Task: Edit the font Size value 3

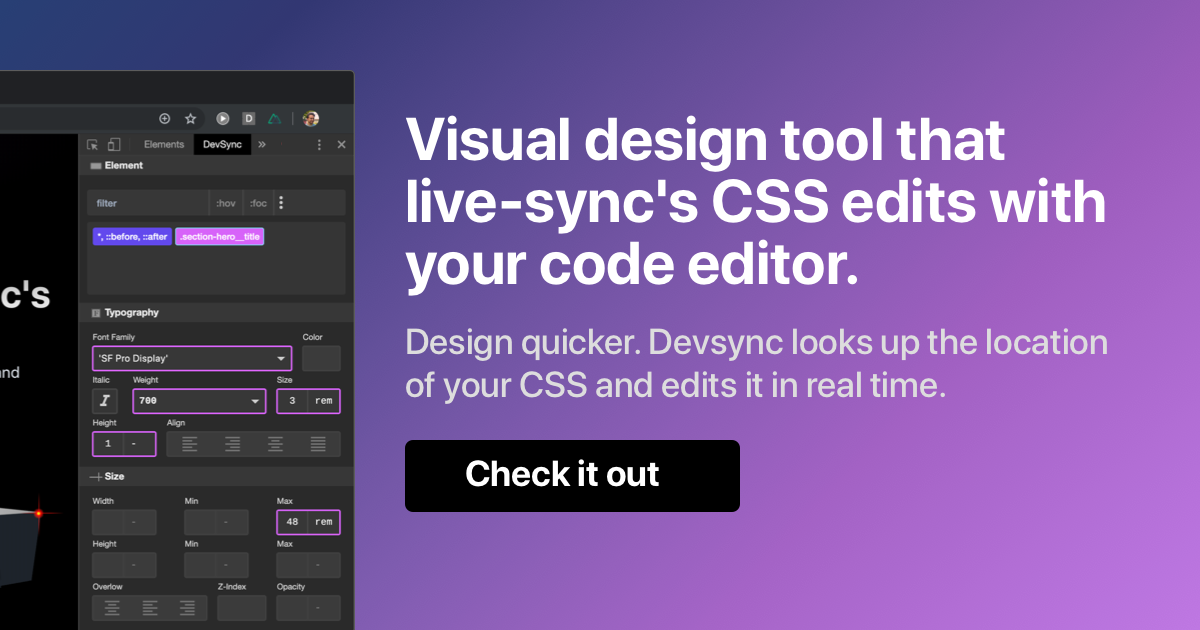Action: point(292,401)
